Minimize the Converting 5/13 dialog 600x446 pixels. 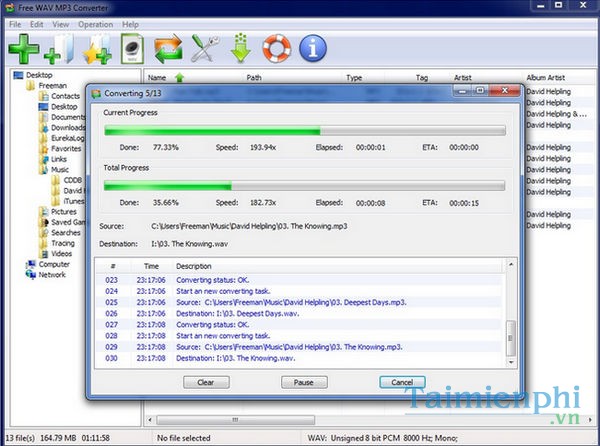[x=462, y=91]
